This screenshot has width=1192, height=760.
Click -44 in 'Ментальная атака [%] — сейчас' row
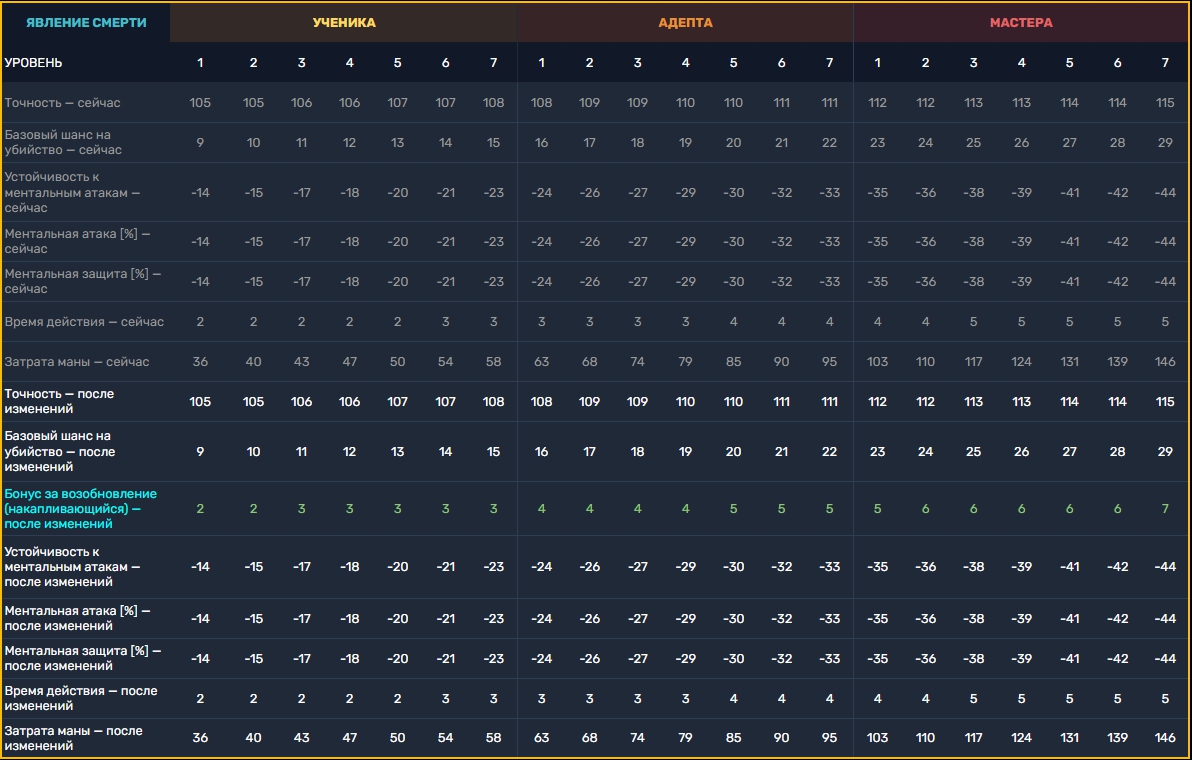1165,242
